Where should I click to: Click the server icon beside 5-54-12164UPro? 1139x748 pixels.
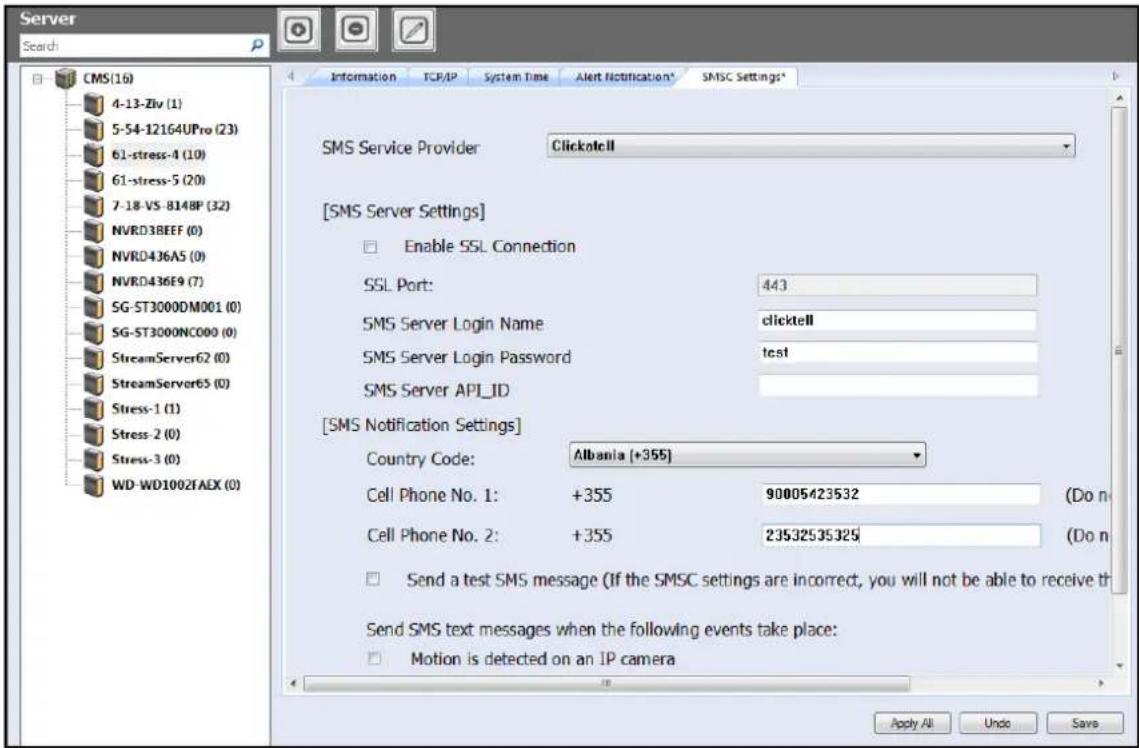[x=94, y=129]
